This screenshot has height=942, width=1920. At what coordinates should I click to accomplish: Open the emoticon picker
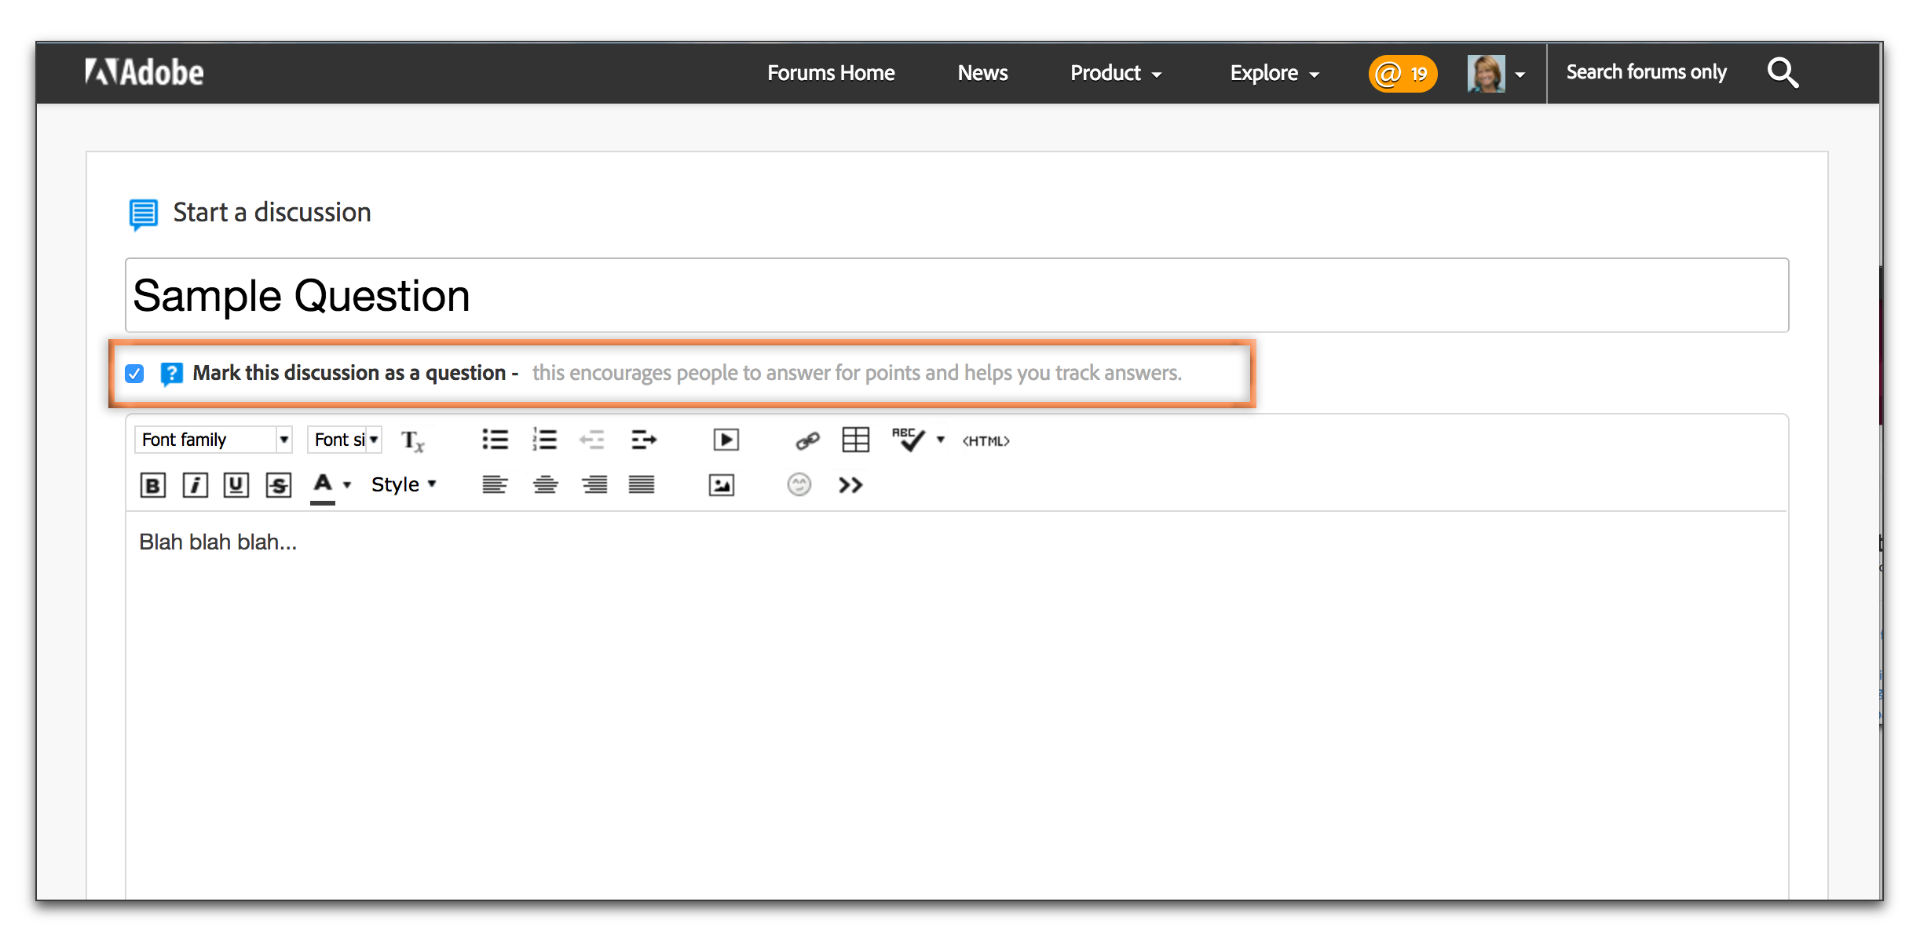point(799,485)
